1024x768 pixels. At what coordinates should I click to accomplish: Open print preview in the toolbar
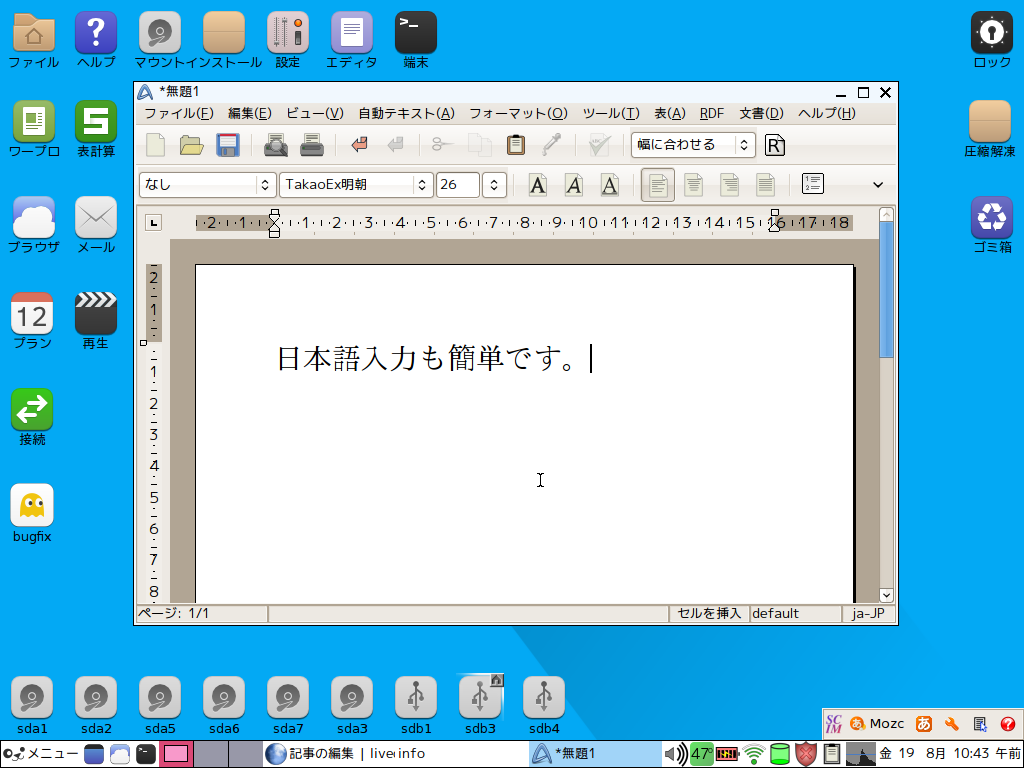pos(276,145)
